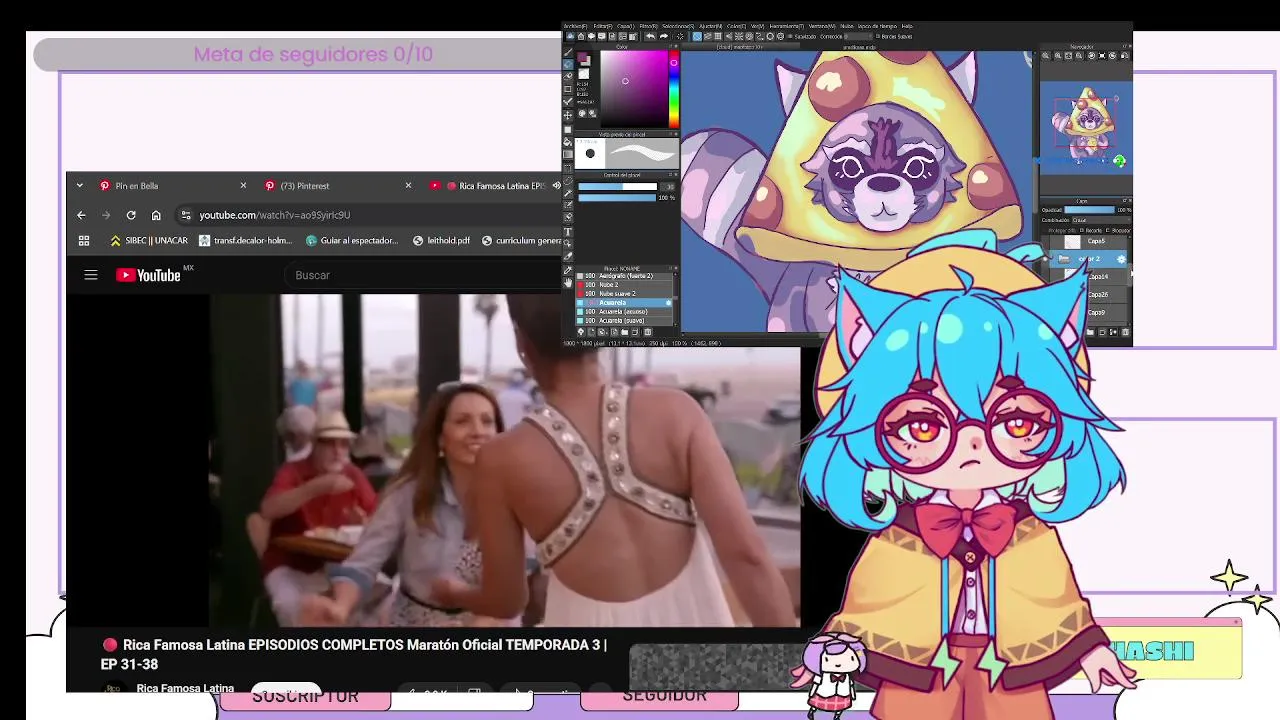Select the Eyedropper tool
Image resolution: width=1280 pixels, height=720 pixels.
[568, 269]
